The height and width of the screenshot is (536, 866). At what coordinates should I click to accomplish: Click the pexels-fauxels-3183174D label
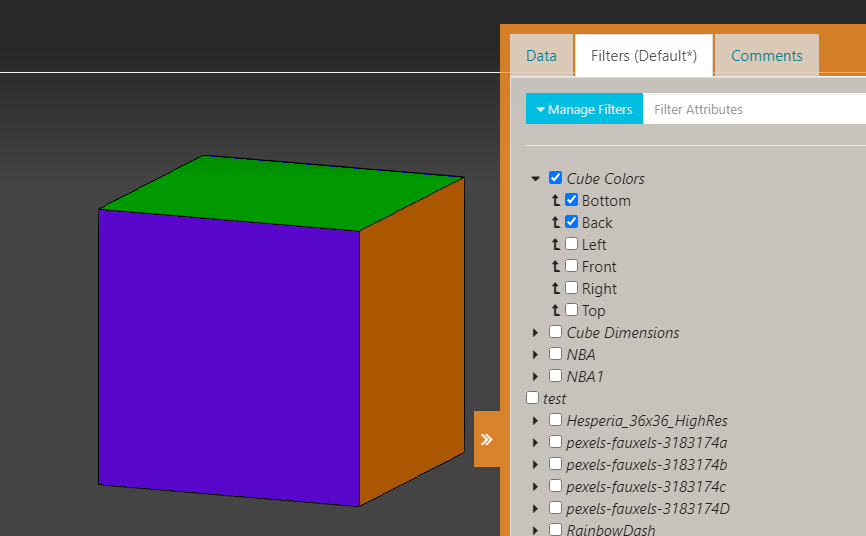[648, 509]
